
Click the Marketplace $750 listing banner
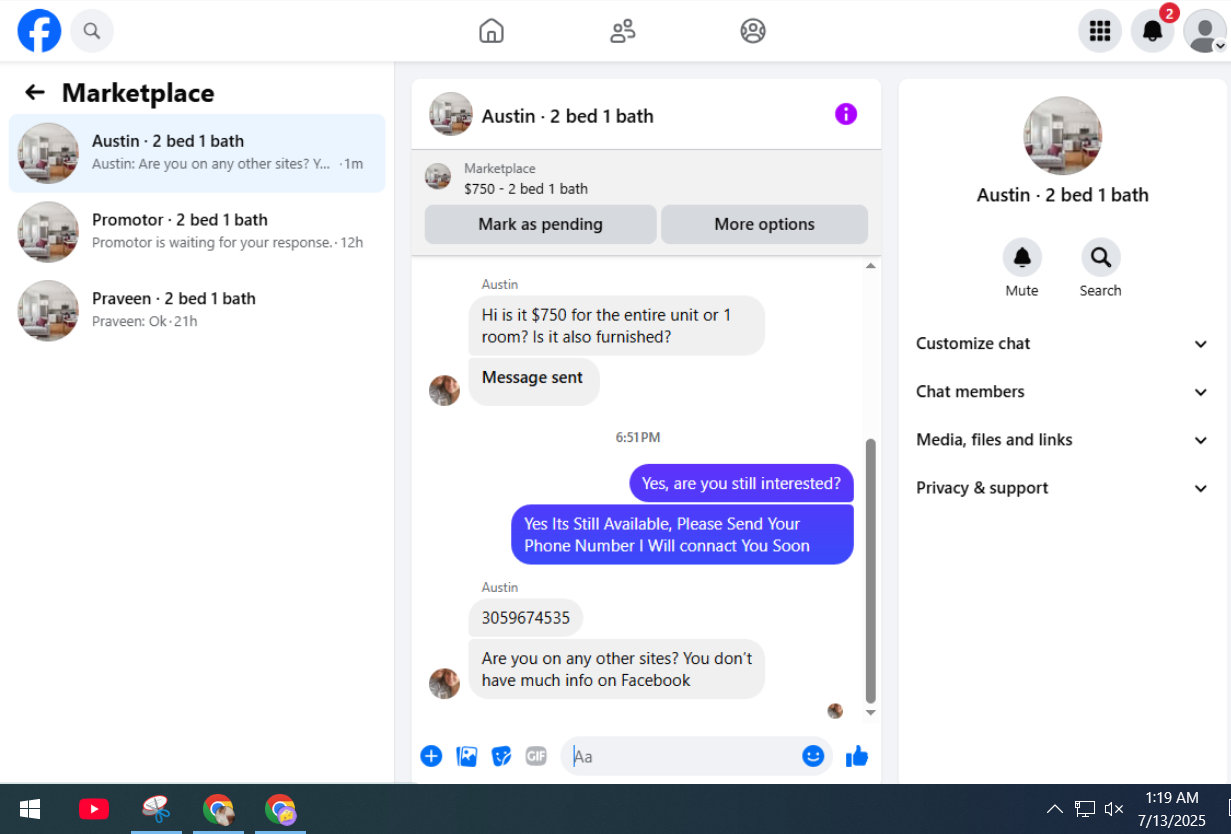point(646,177)
